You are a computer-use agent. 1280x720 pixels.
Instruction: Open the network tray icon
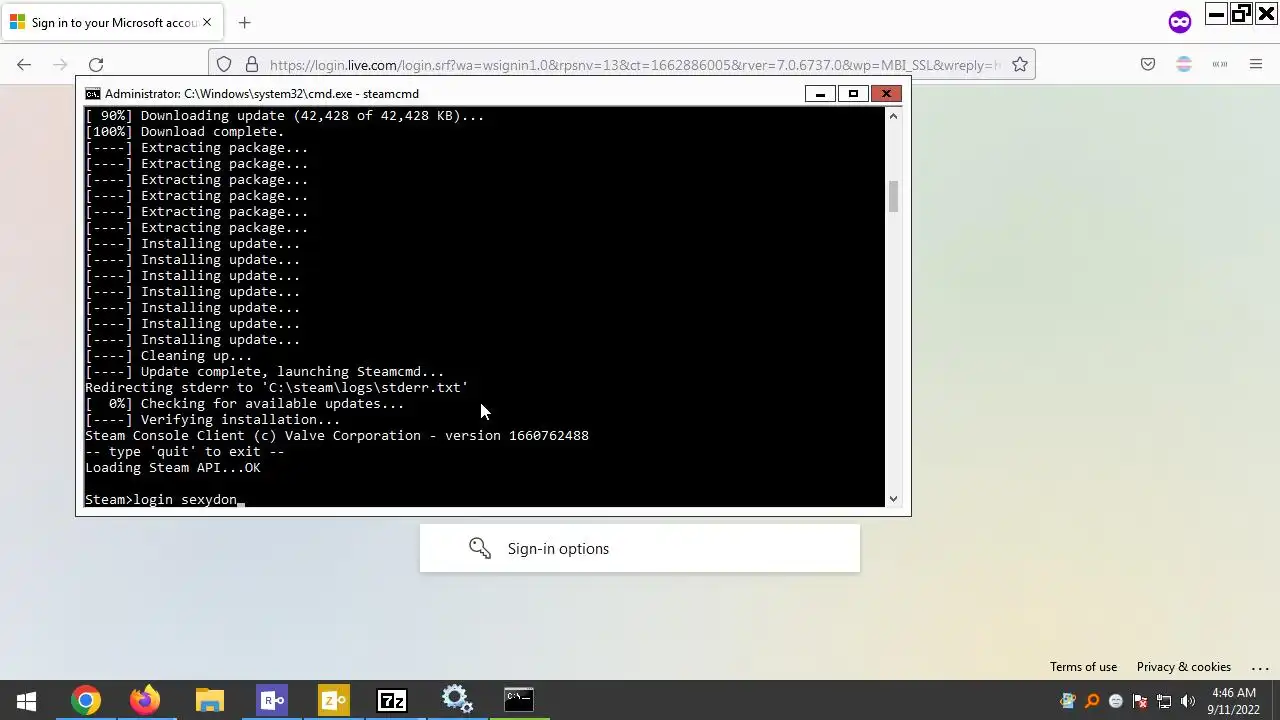coord(1164,701)
